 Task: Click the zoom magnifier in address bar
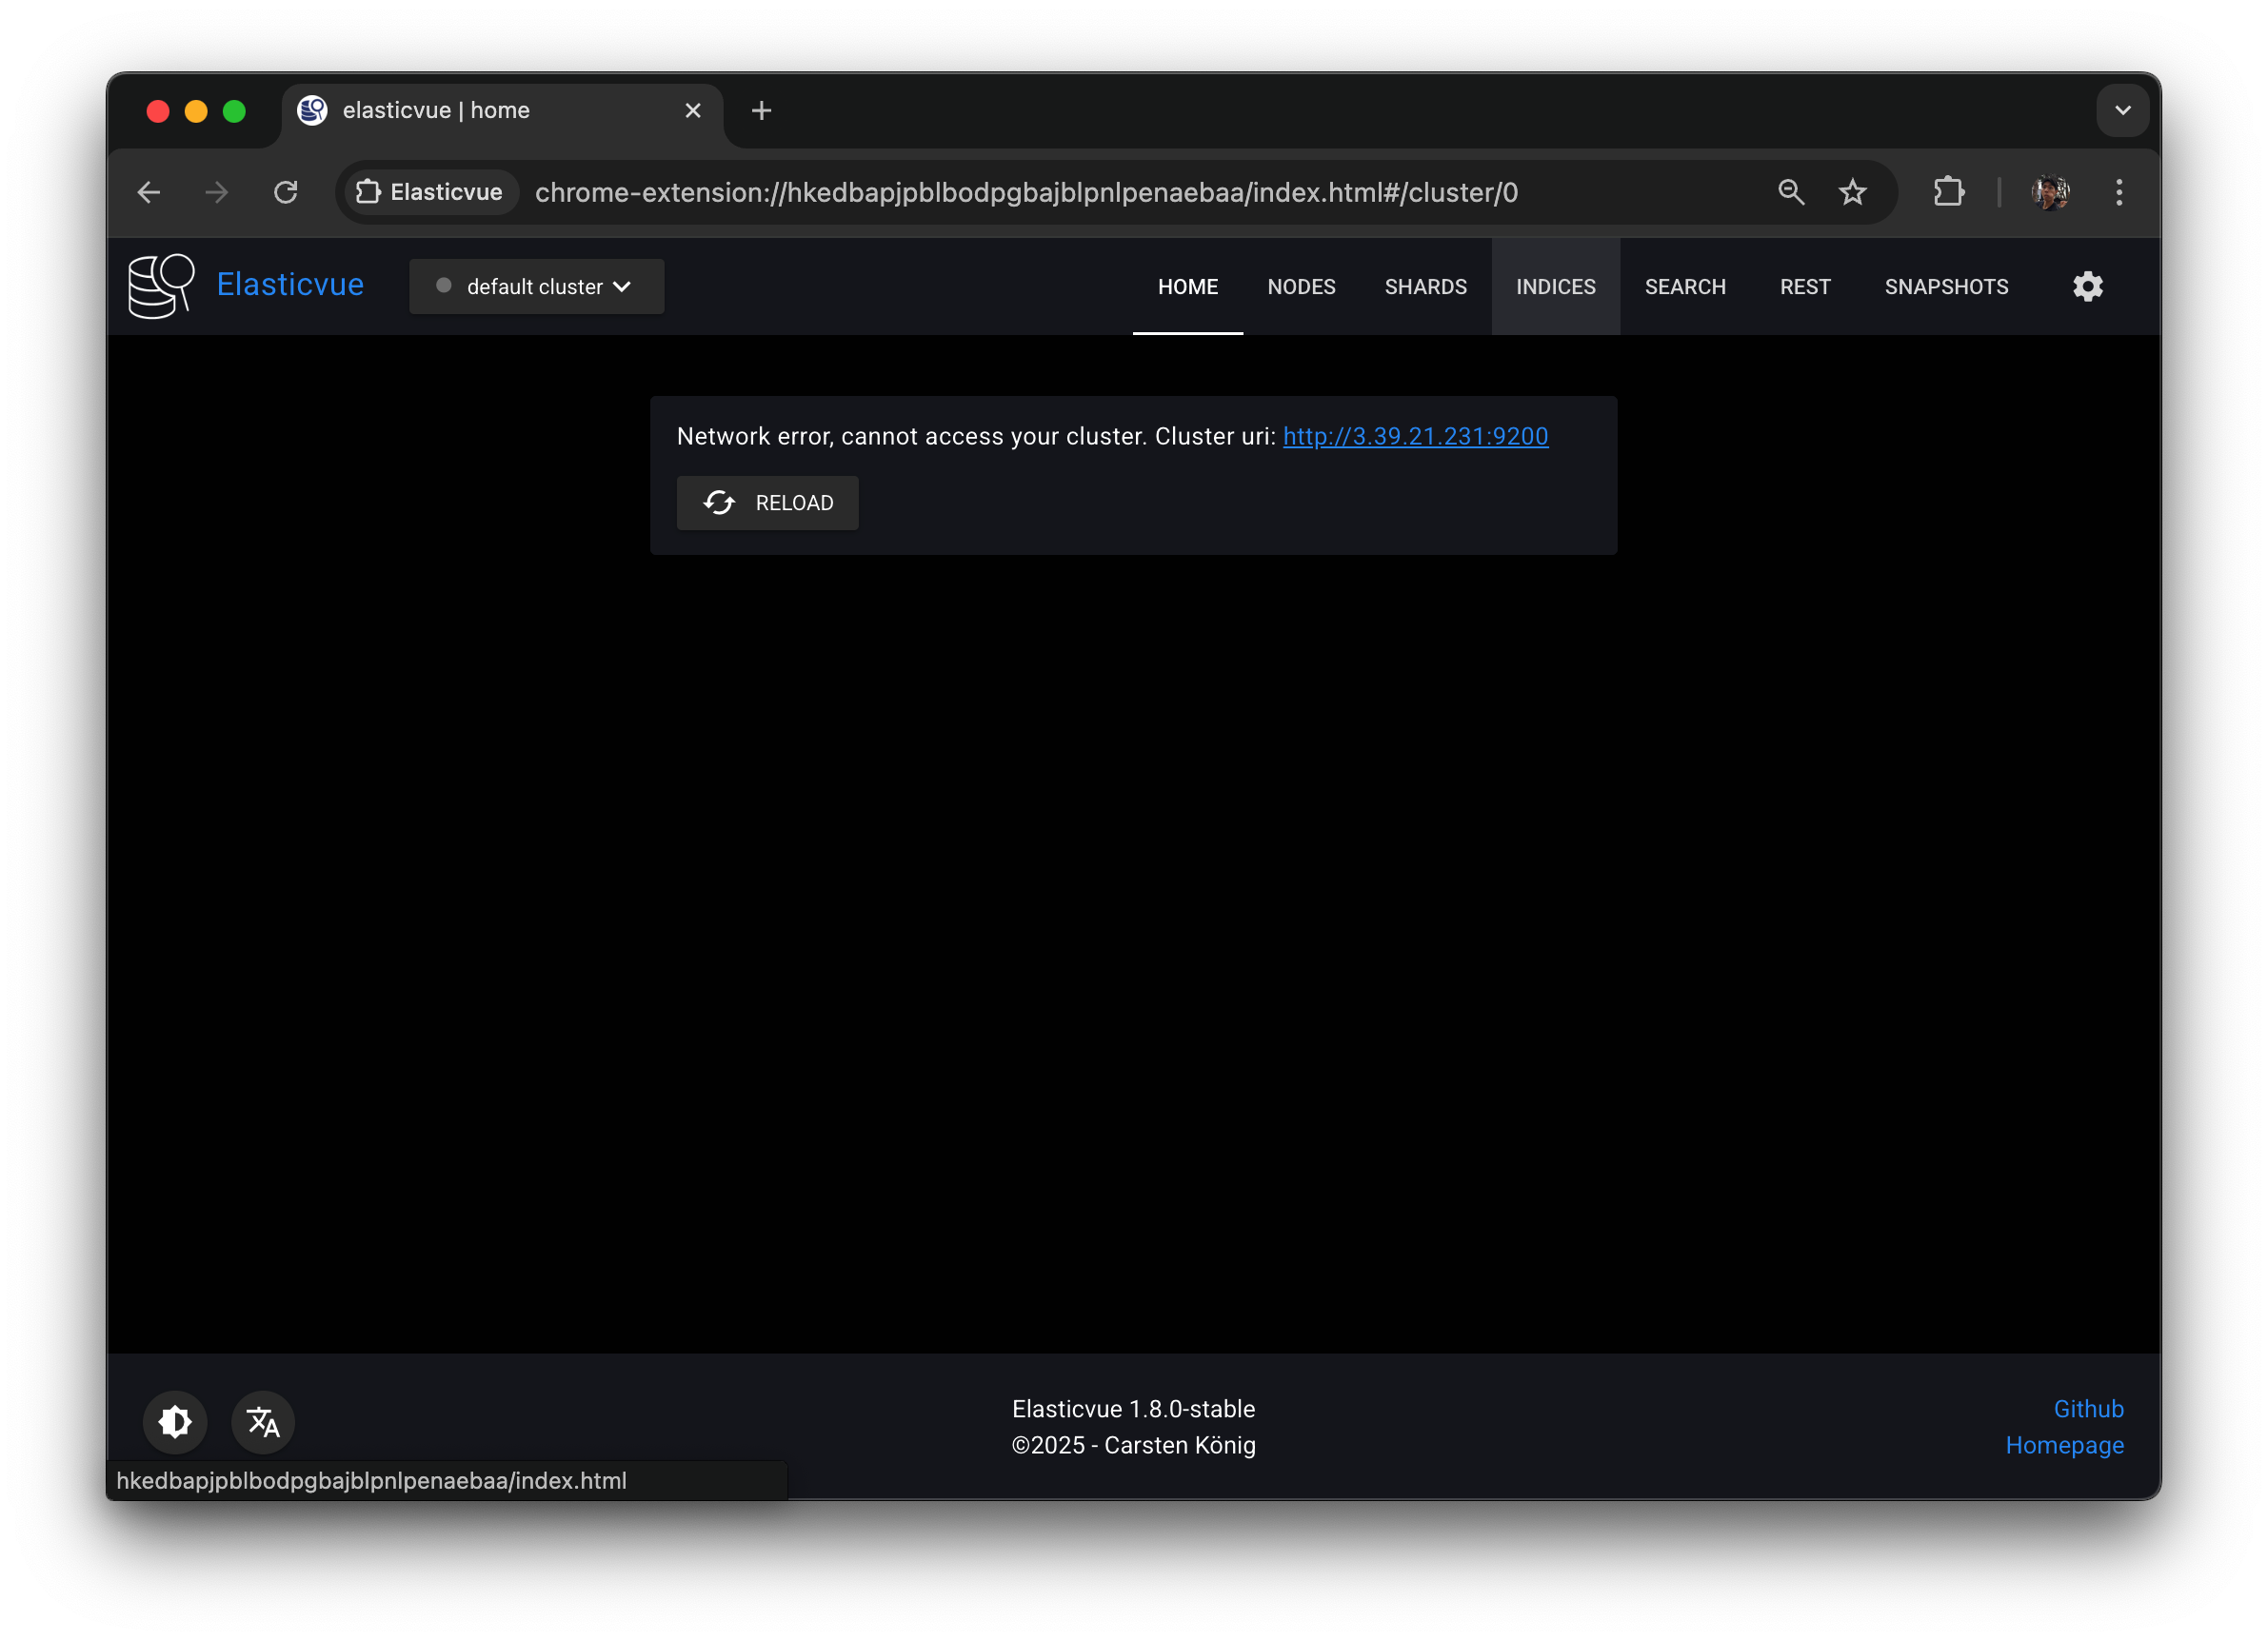(x=1790, y=192)
